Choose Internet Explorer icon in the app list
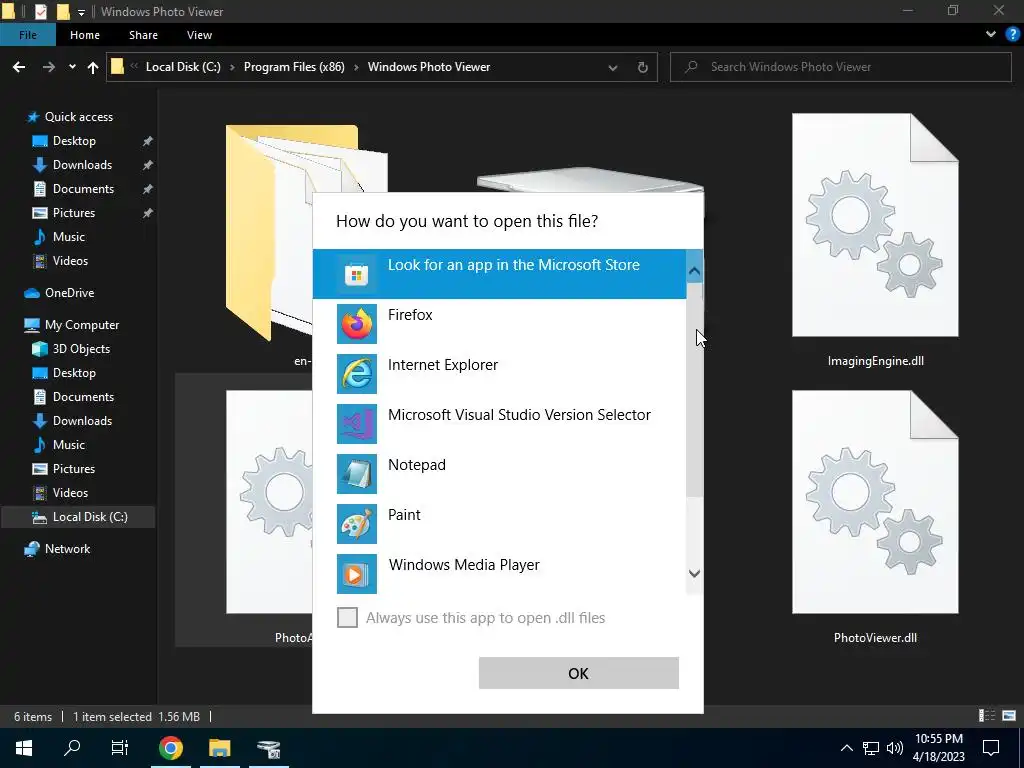Screen dimensions: 1024x768 (357, 374)
